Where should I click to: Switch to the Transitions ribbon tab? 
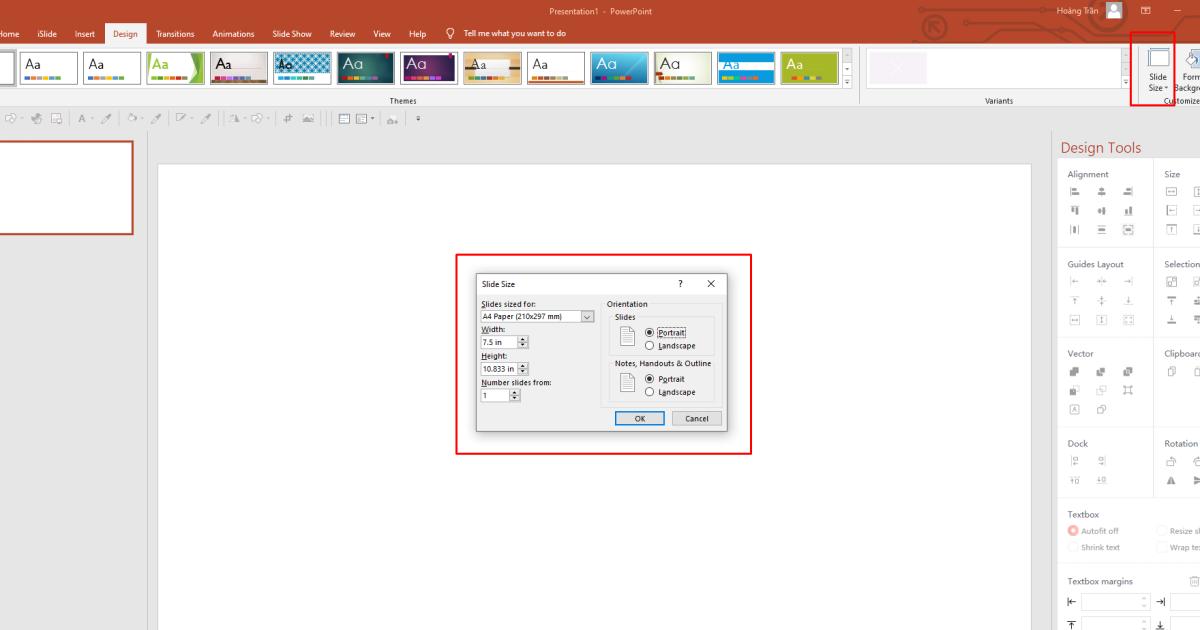pos(175,33)
